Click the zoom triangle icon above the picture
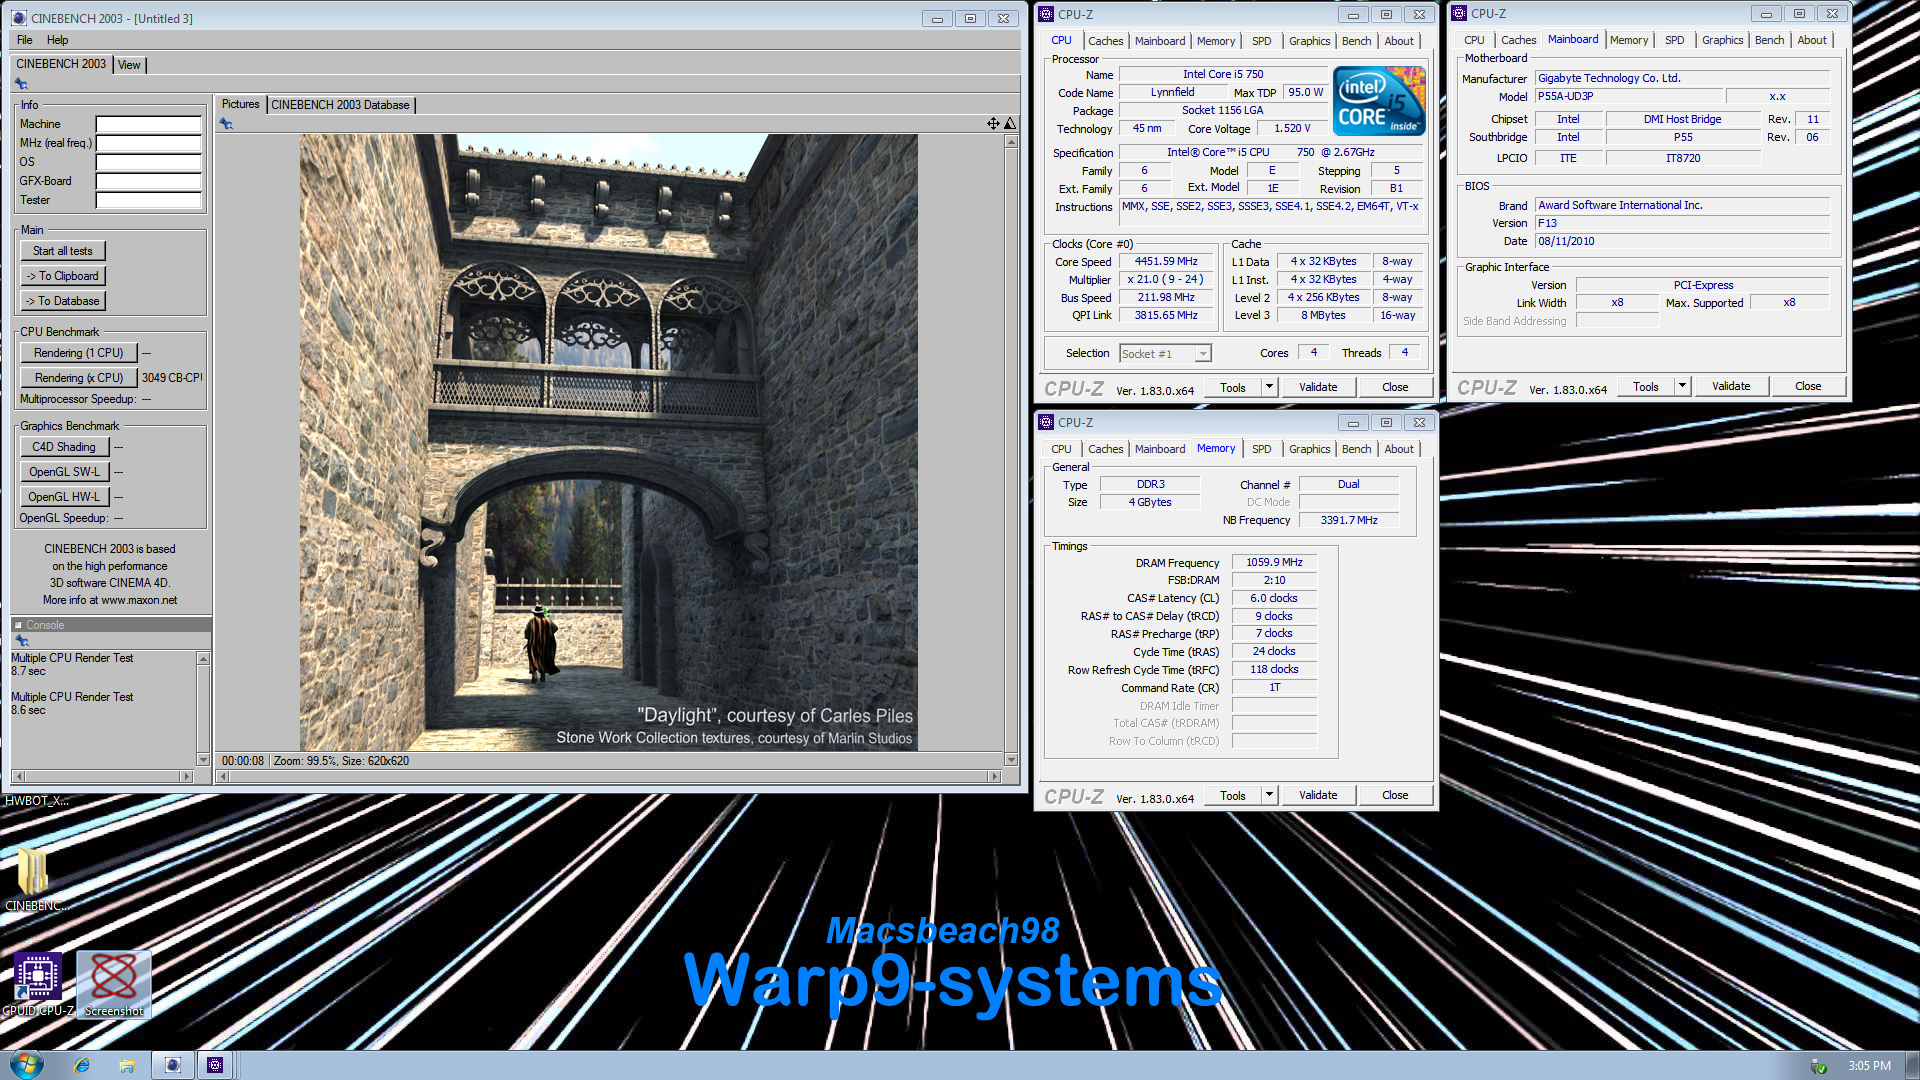Image resolution: width=1920 pixels, height=1080 pixels. point(1010,124)
